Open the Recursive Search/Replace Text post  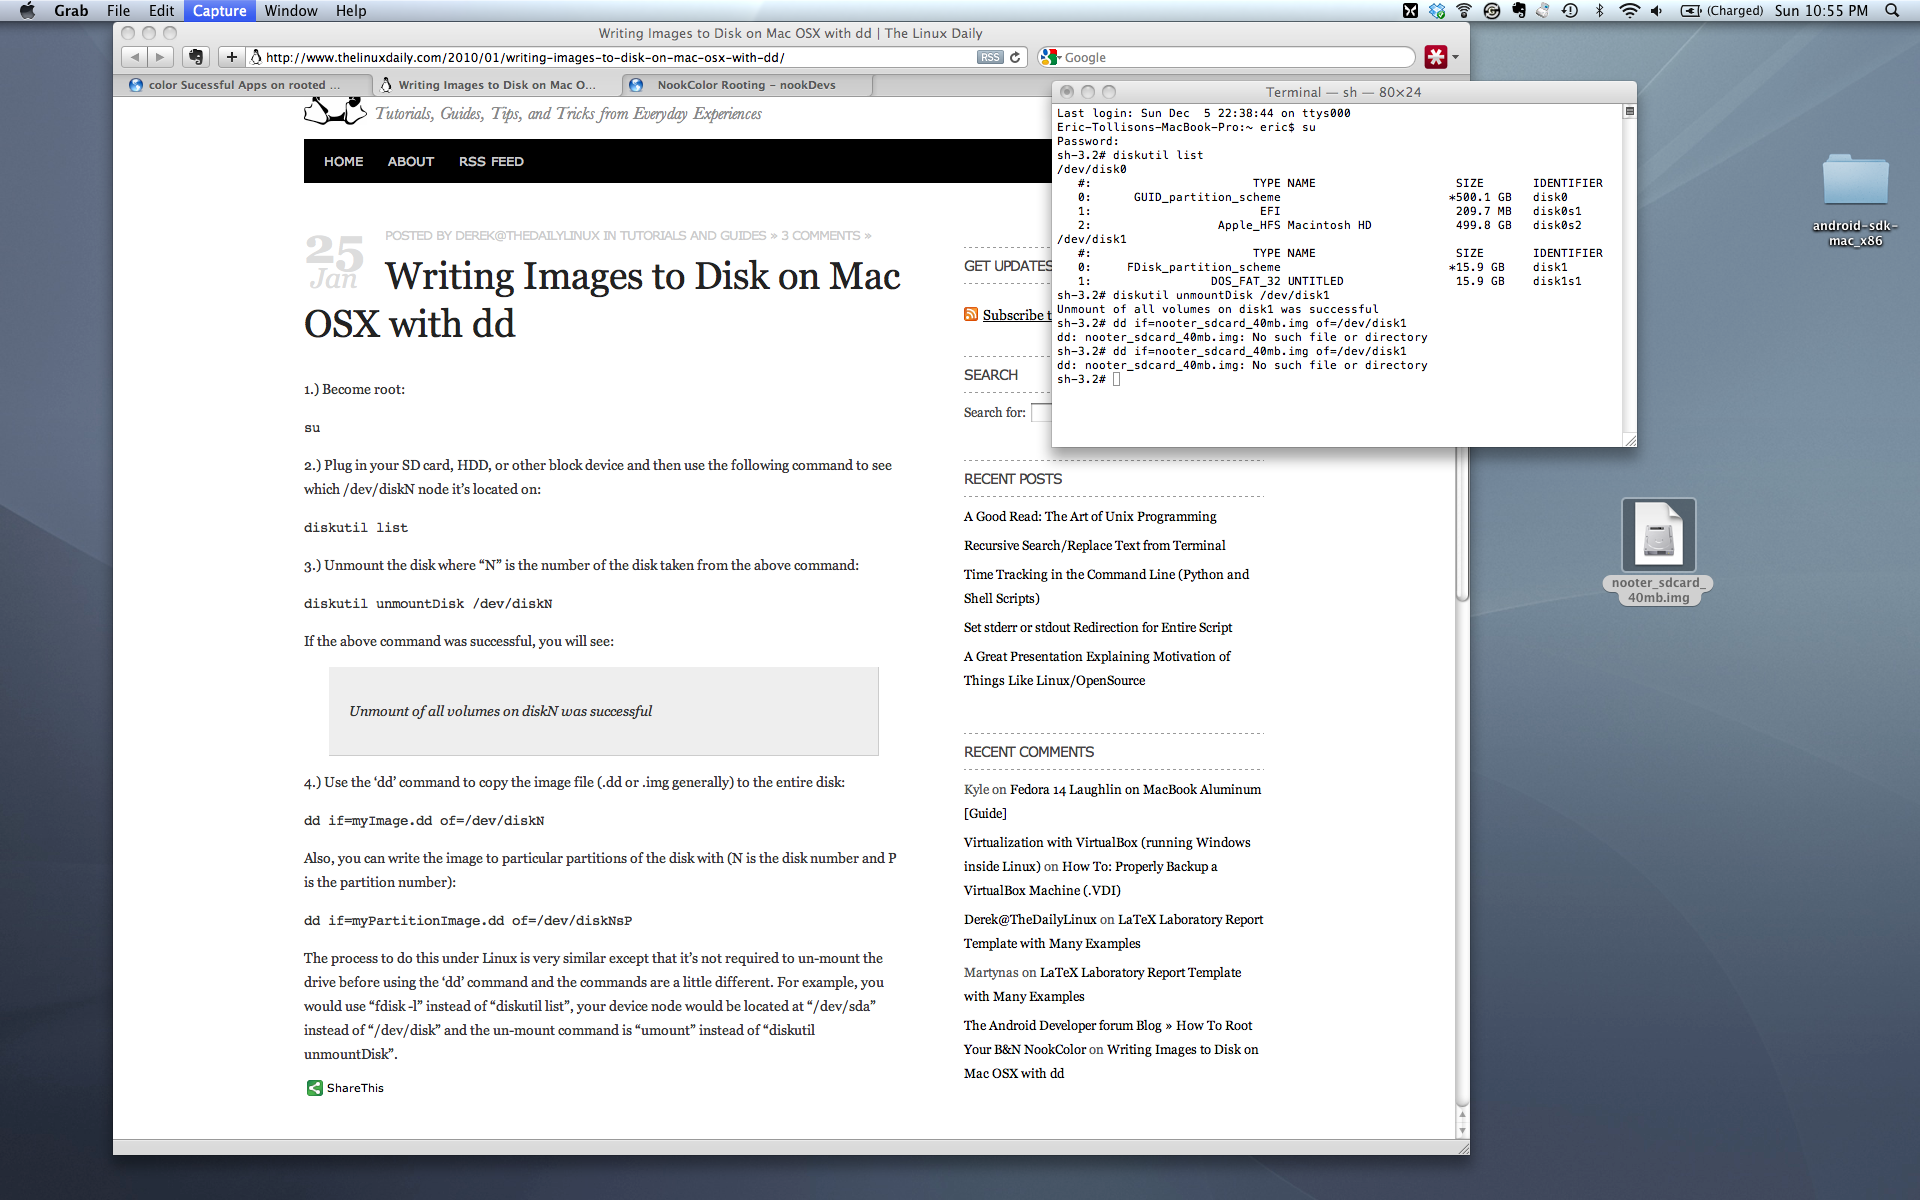[x=1094, y=545]
